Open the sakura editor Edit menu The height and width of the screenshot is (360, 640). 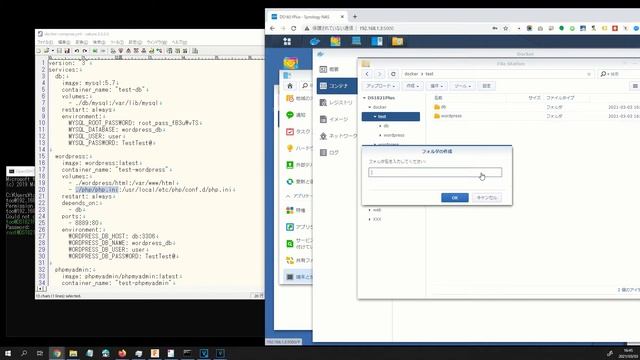pos(63,42)
